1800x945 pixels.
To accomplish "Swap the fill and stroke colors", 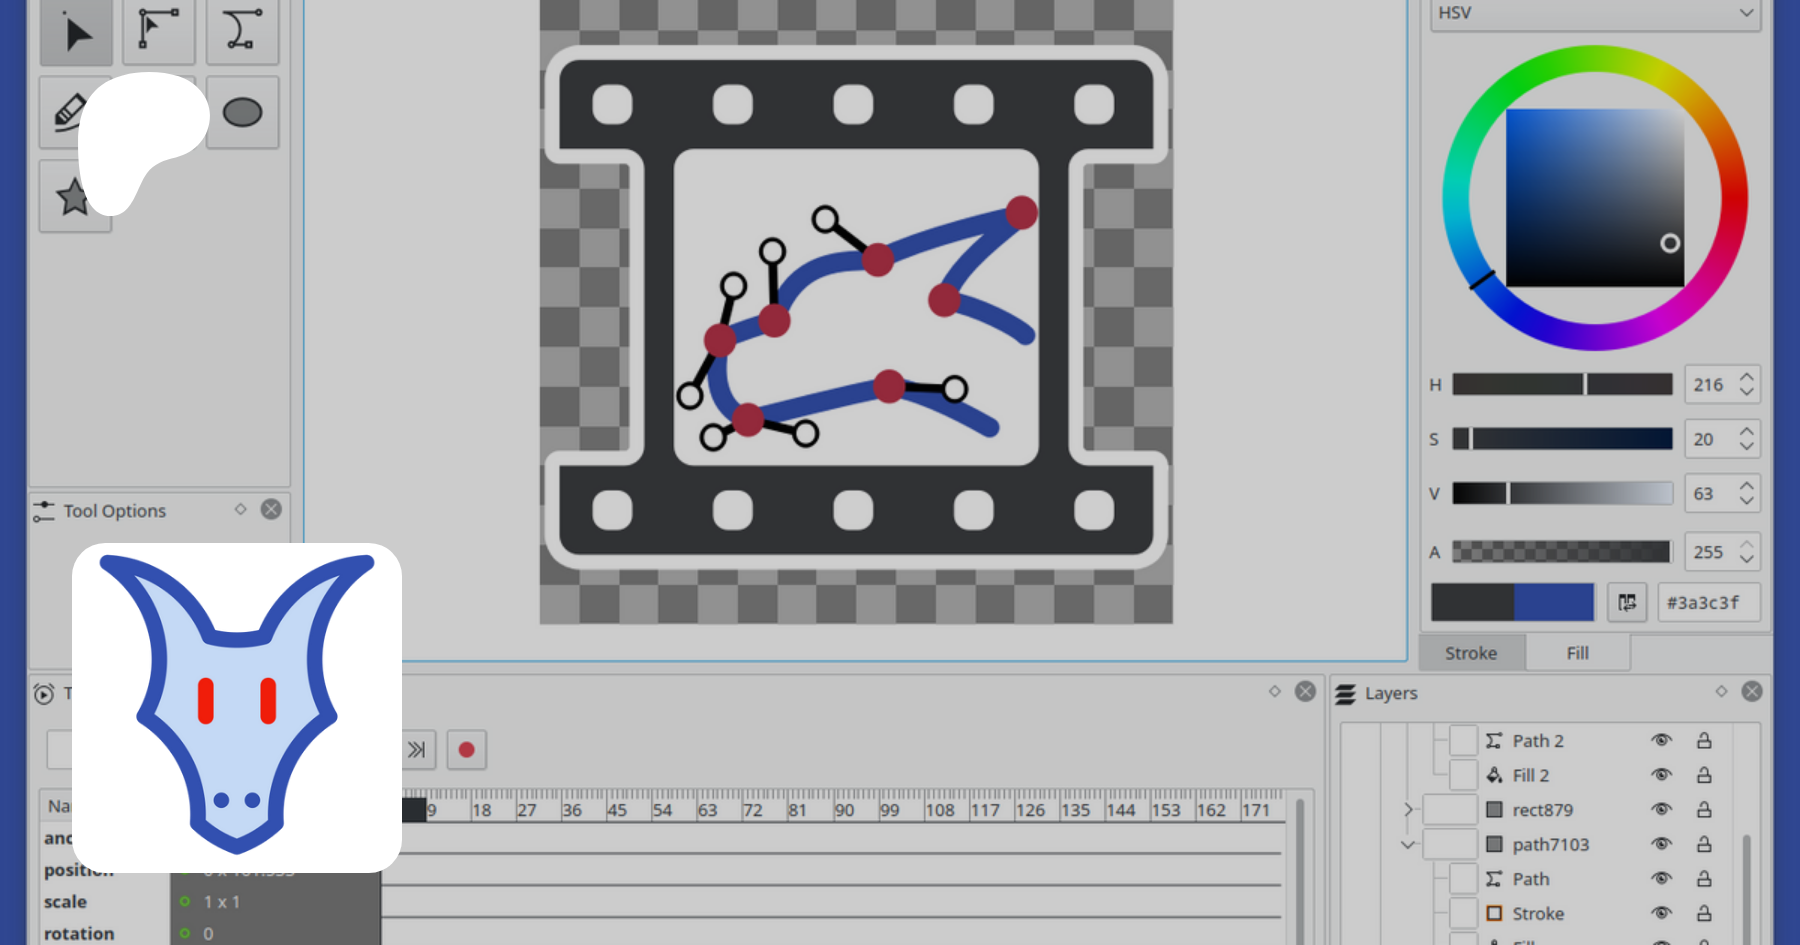I will 1627,603.
